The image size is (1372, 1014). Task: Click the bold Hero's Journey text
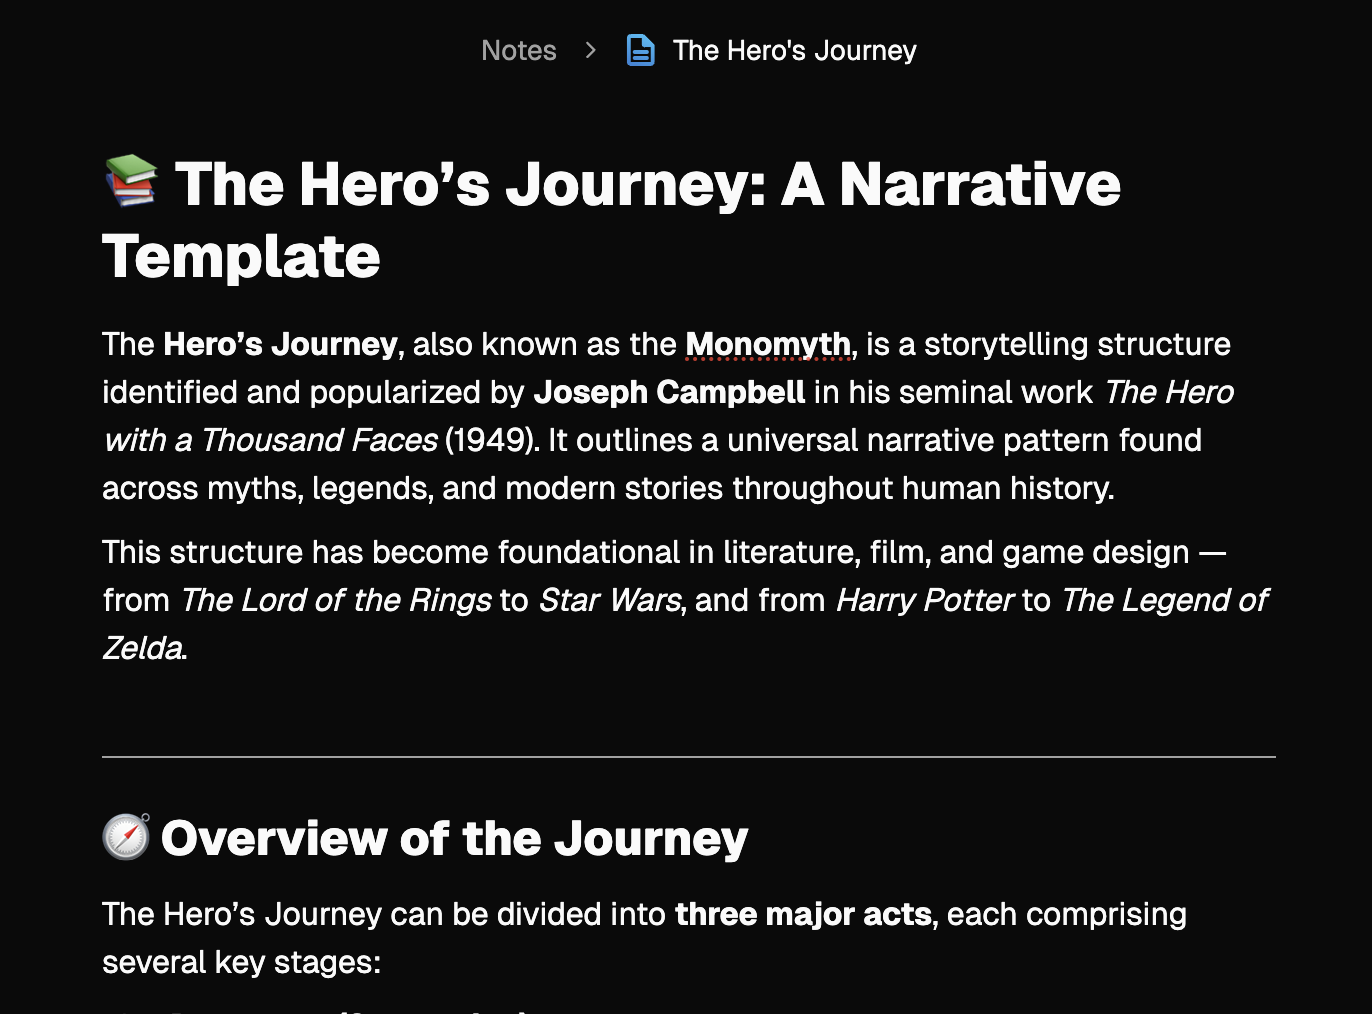tap(280, 344)
